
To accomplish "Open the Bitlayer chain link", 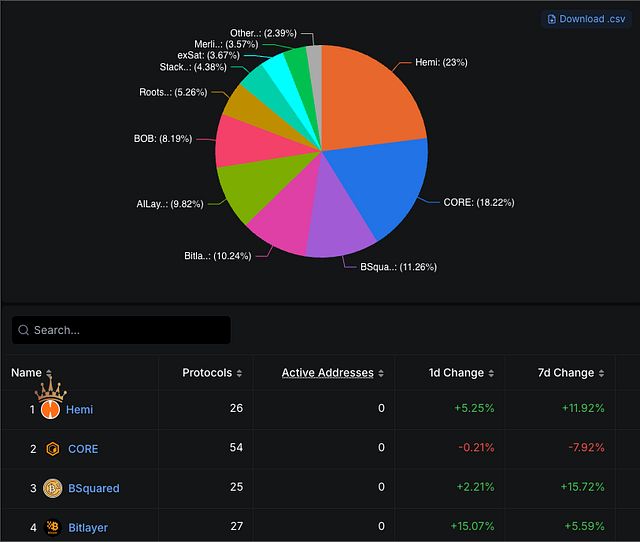I will 88,527.
